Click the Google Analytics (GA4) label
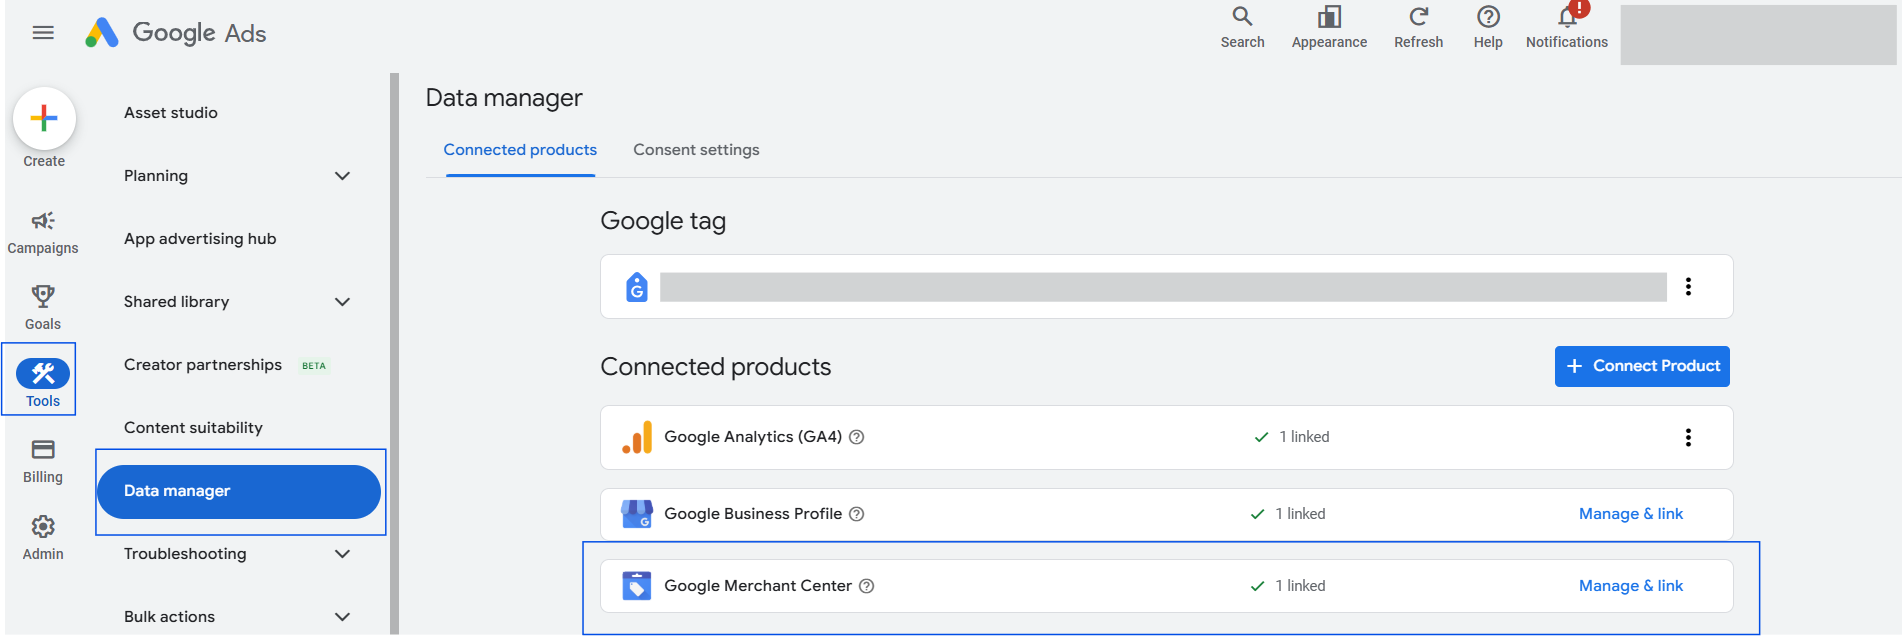 tap(753, 437)
